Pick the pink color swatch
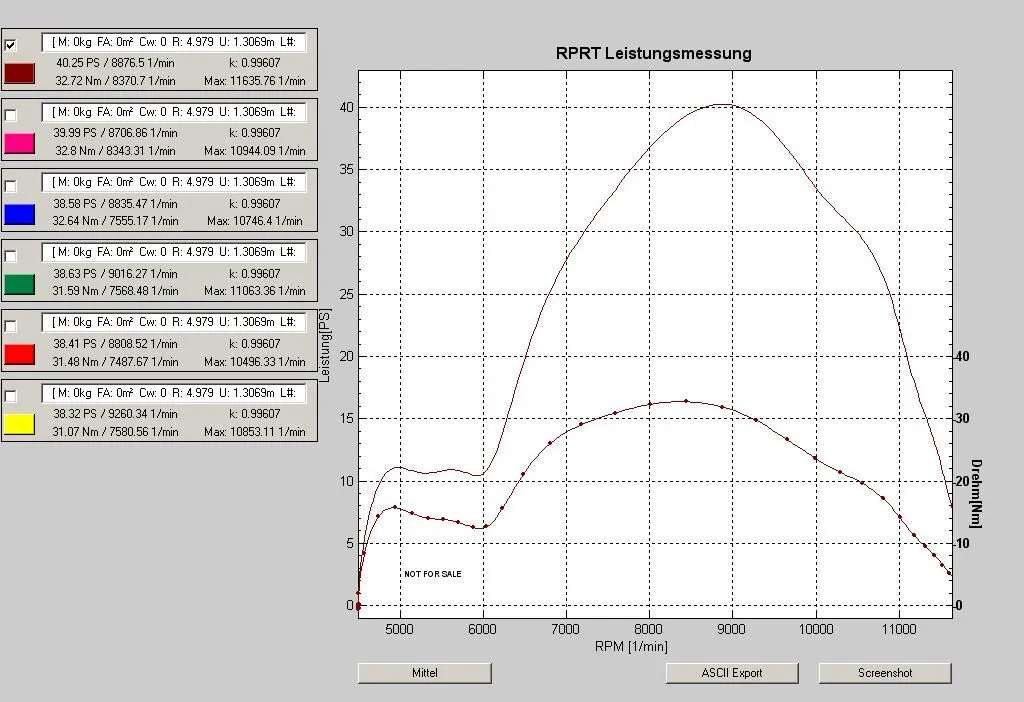Image resolution: width=1024 pixels, height=702 pixels. click(20, 143)
